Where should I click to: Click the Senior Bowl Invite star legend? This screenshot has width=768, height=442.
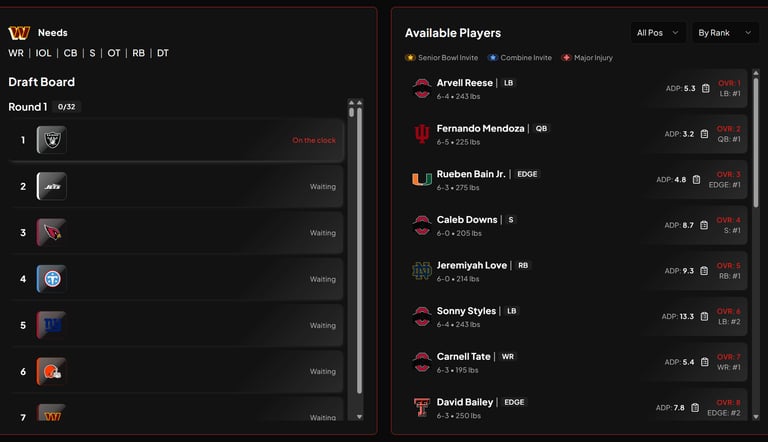(410, 58)
